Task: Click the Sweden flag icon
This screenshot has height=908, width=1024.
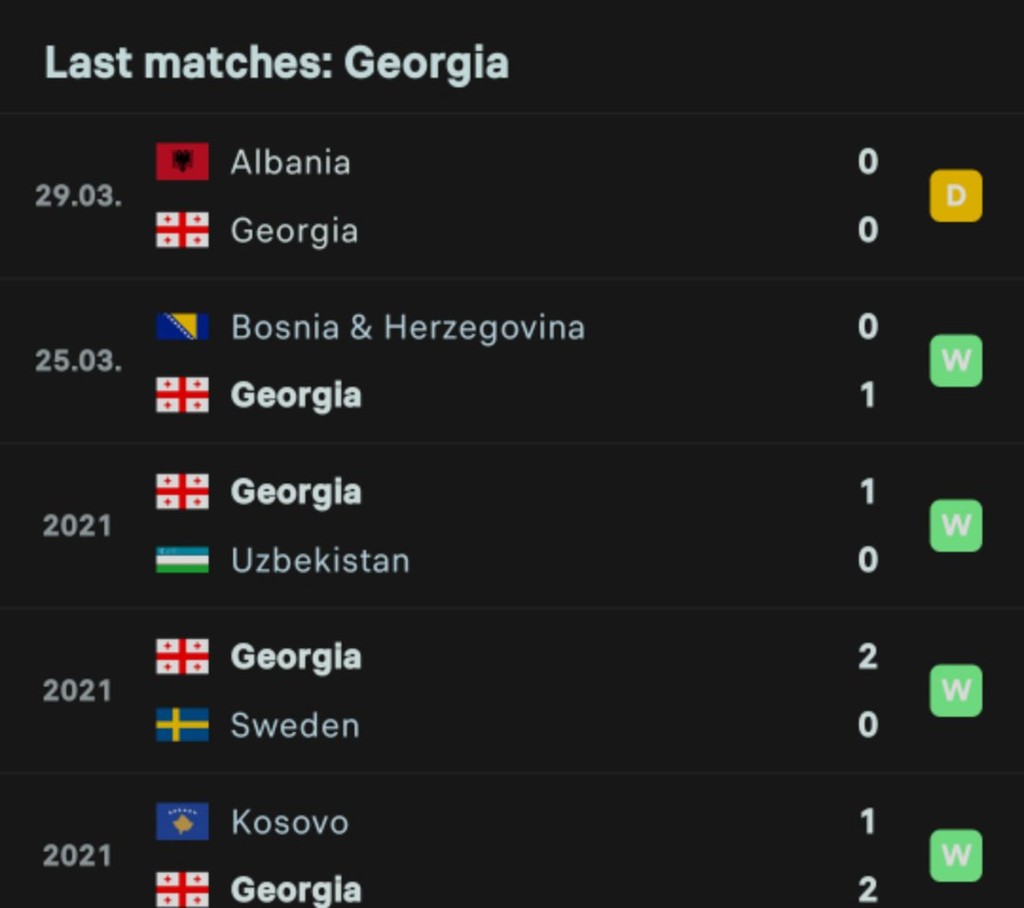Action: [182, 724]
